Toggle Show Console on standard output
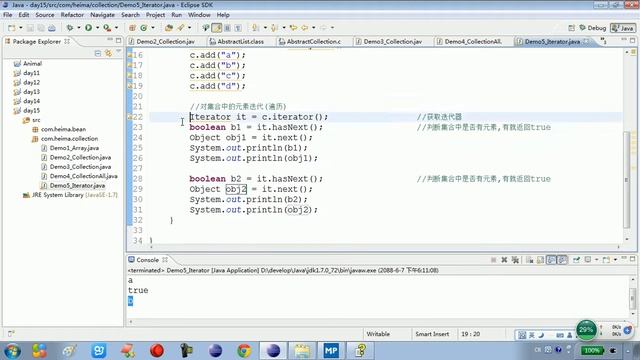Viewport: 640px width, 360px height. tap(551, 260)
